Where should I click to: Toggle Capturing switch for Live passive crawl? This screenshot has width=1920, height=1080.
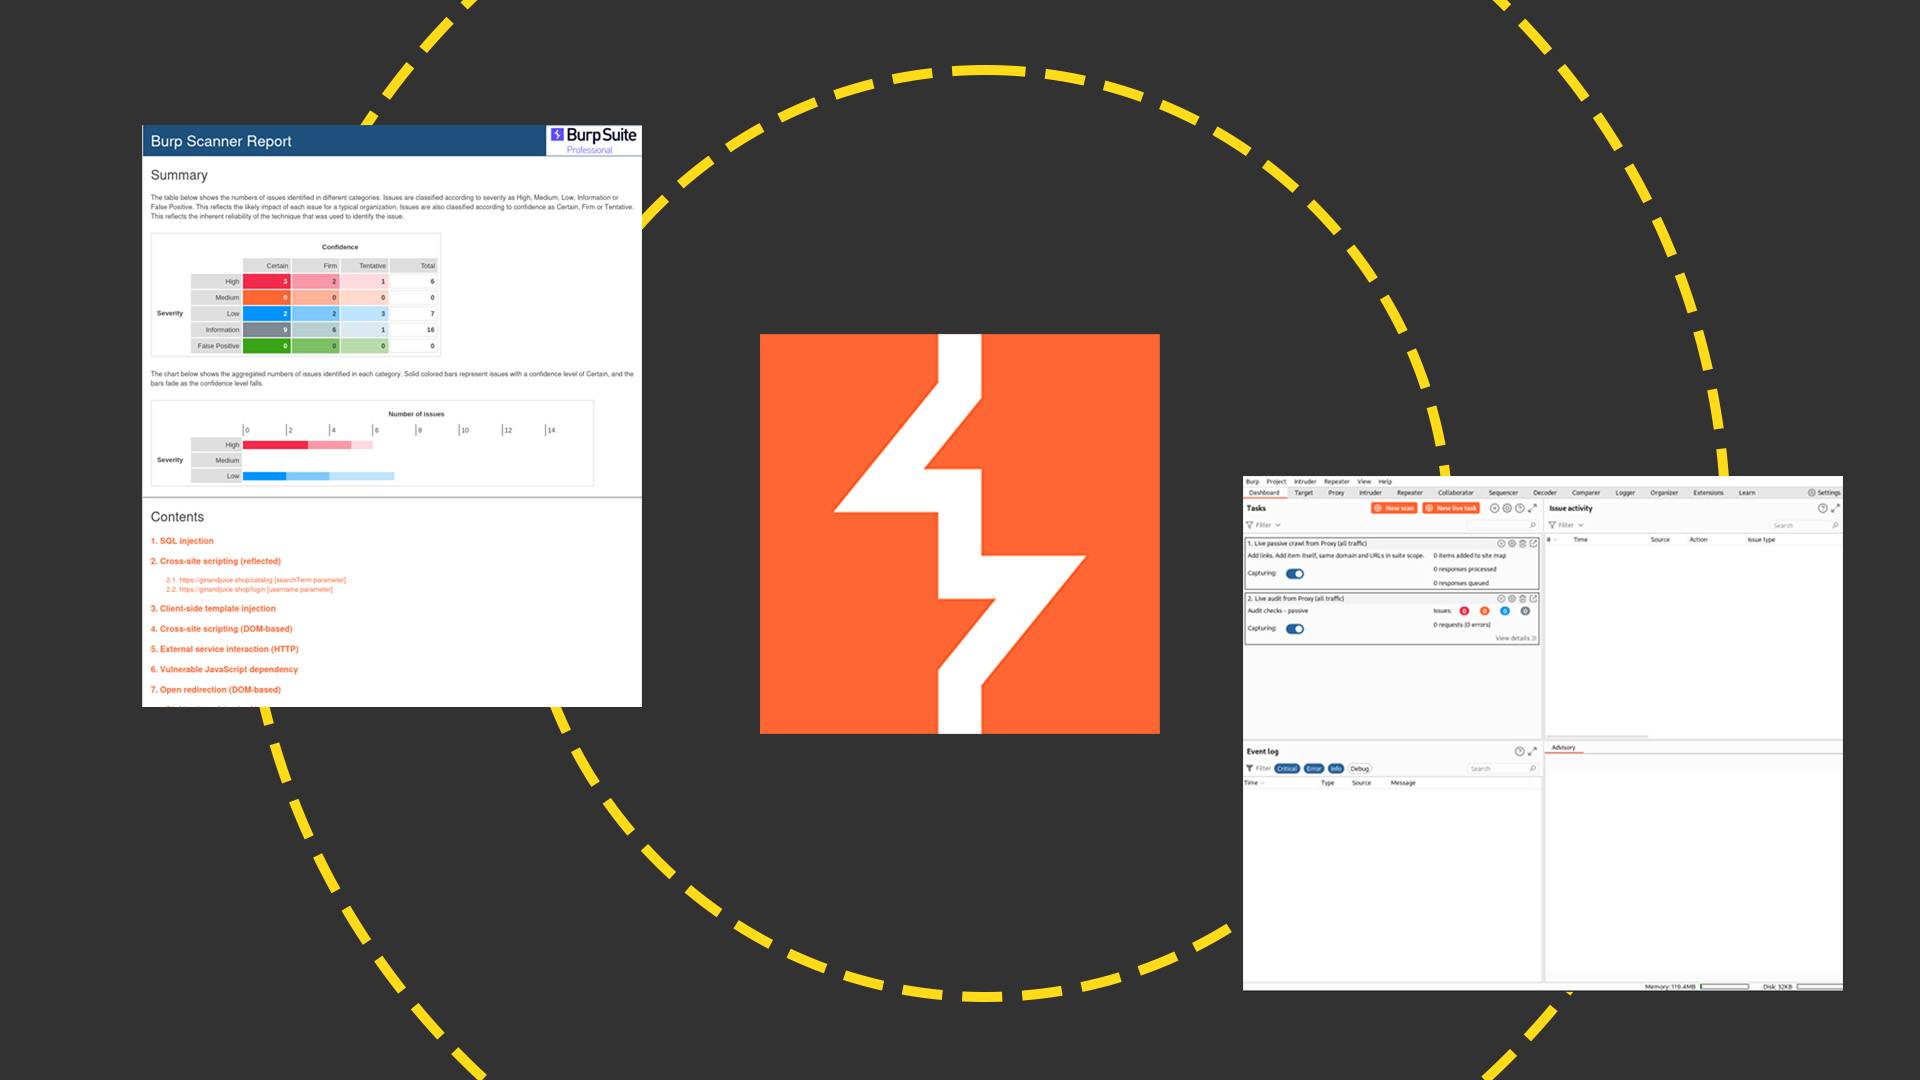coord(1295,574)
